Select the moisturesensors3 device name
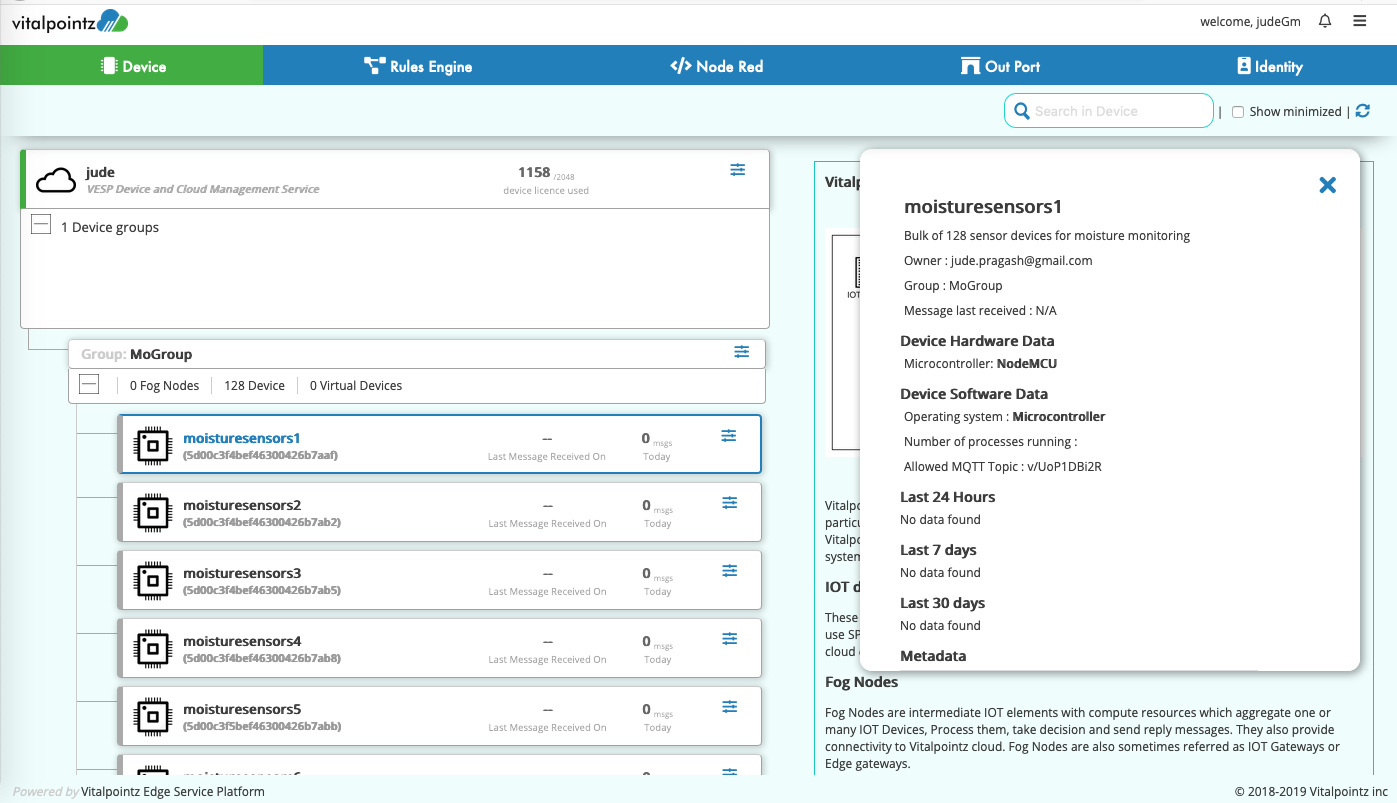This screenshot has height=803, width=1397. 242,574
